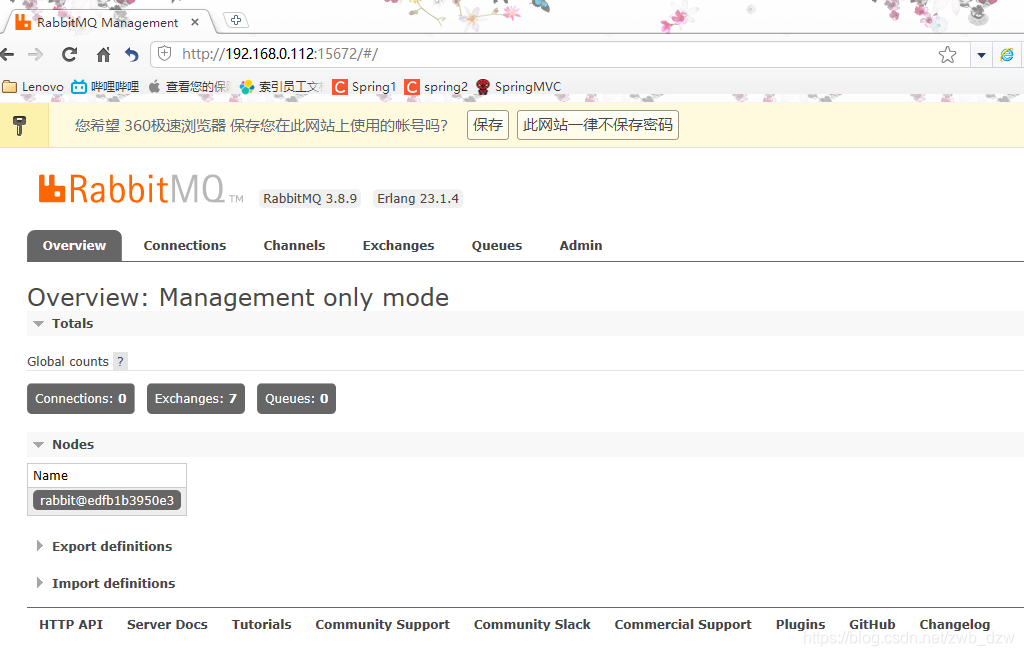Open the browser home page icon
This screenshot has height=656, width=1024.
point(102,54)
